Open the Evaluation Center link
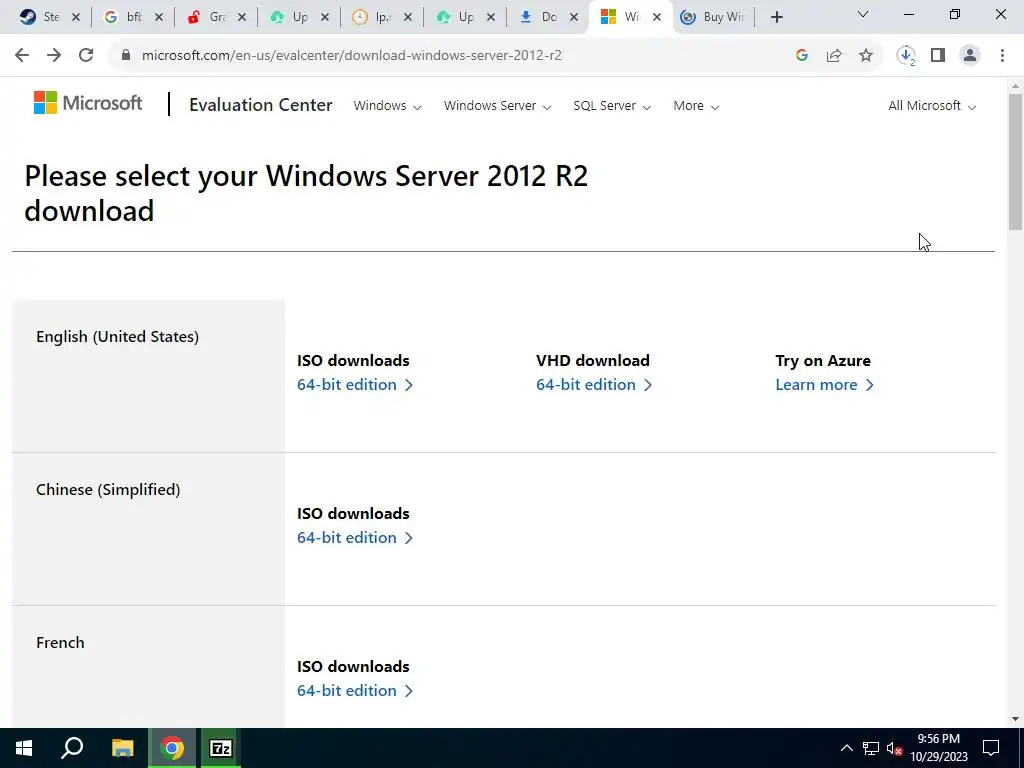 pos(261,105)
